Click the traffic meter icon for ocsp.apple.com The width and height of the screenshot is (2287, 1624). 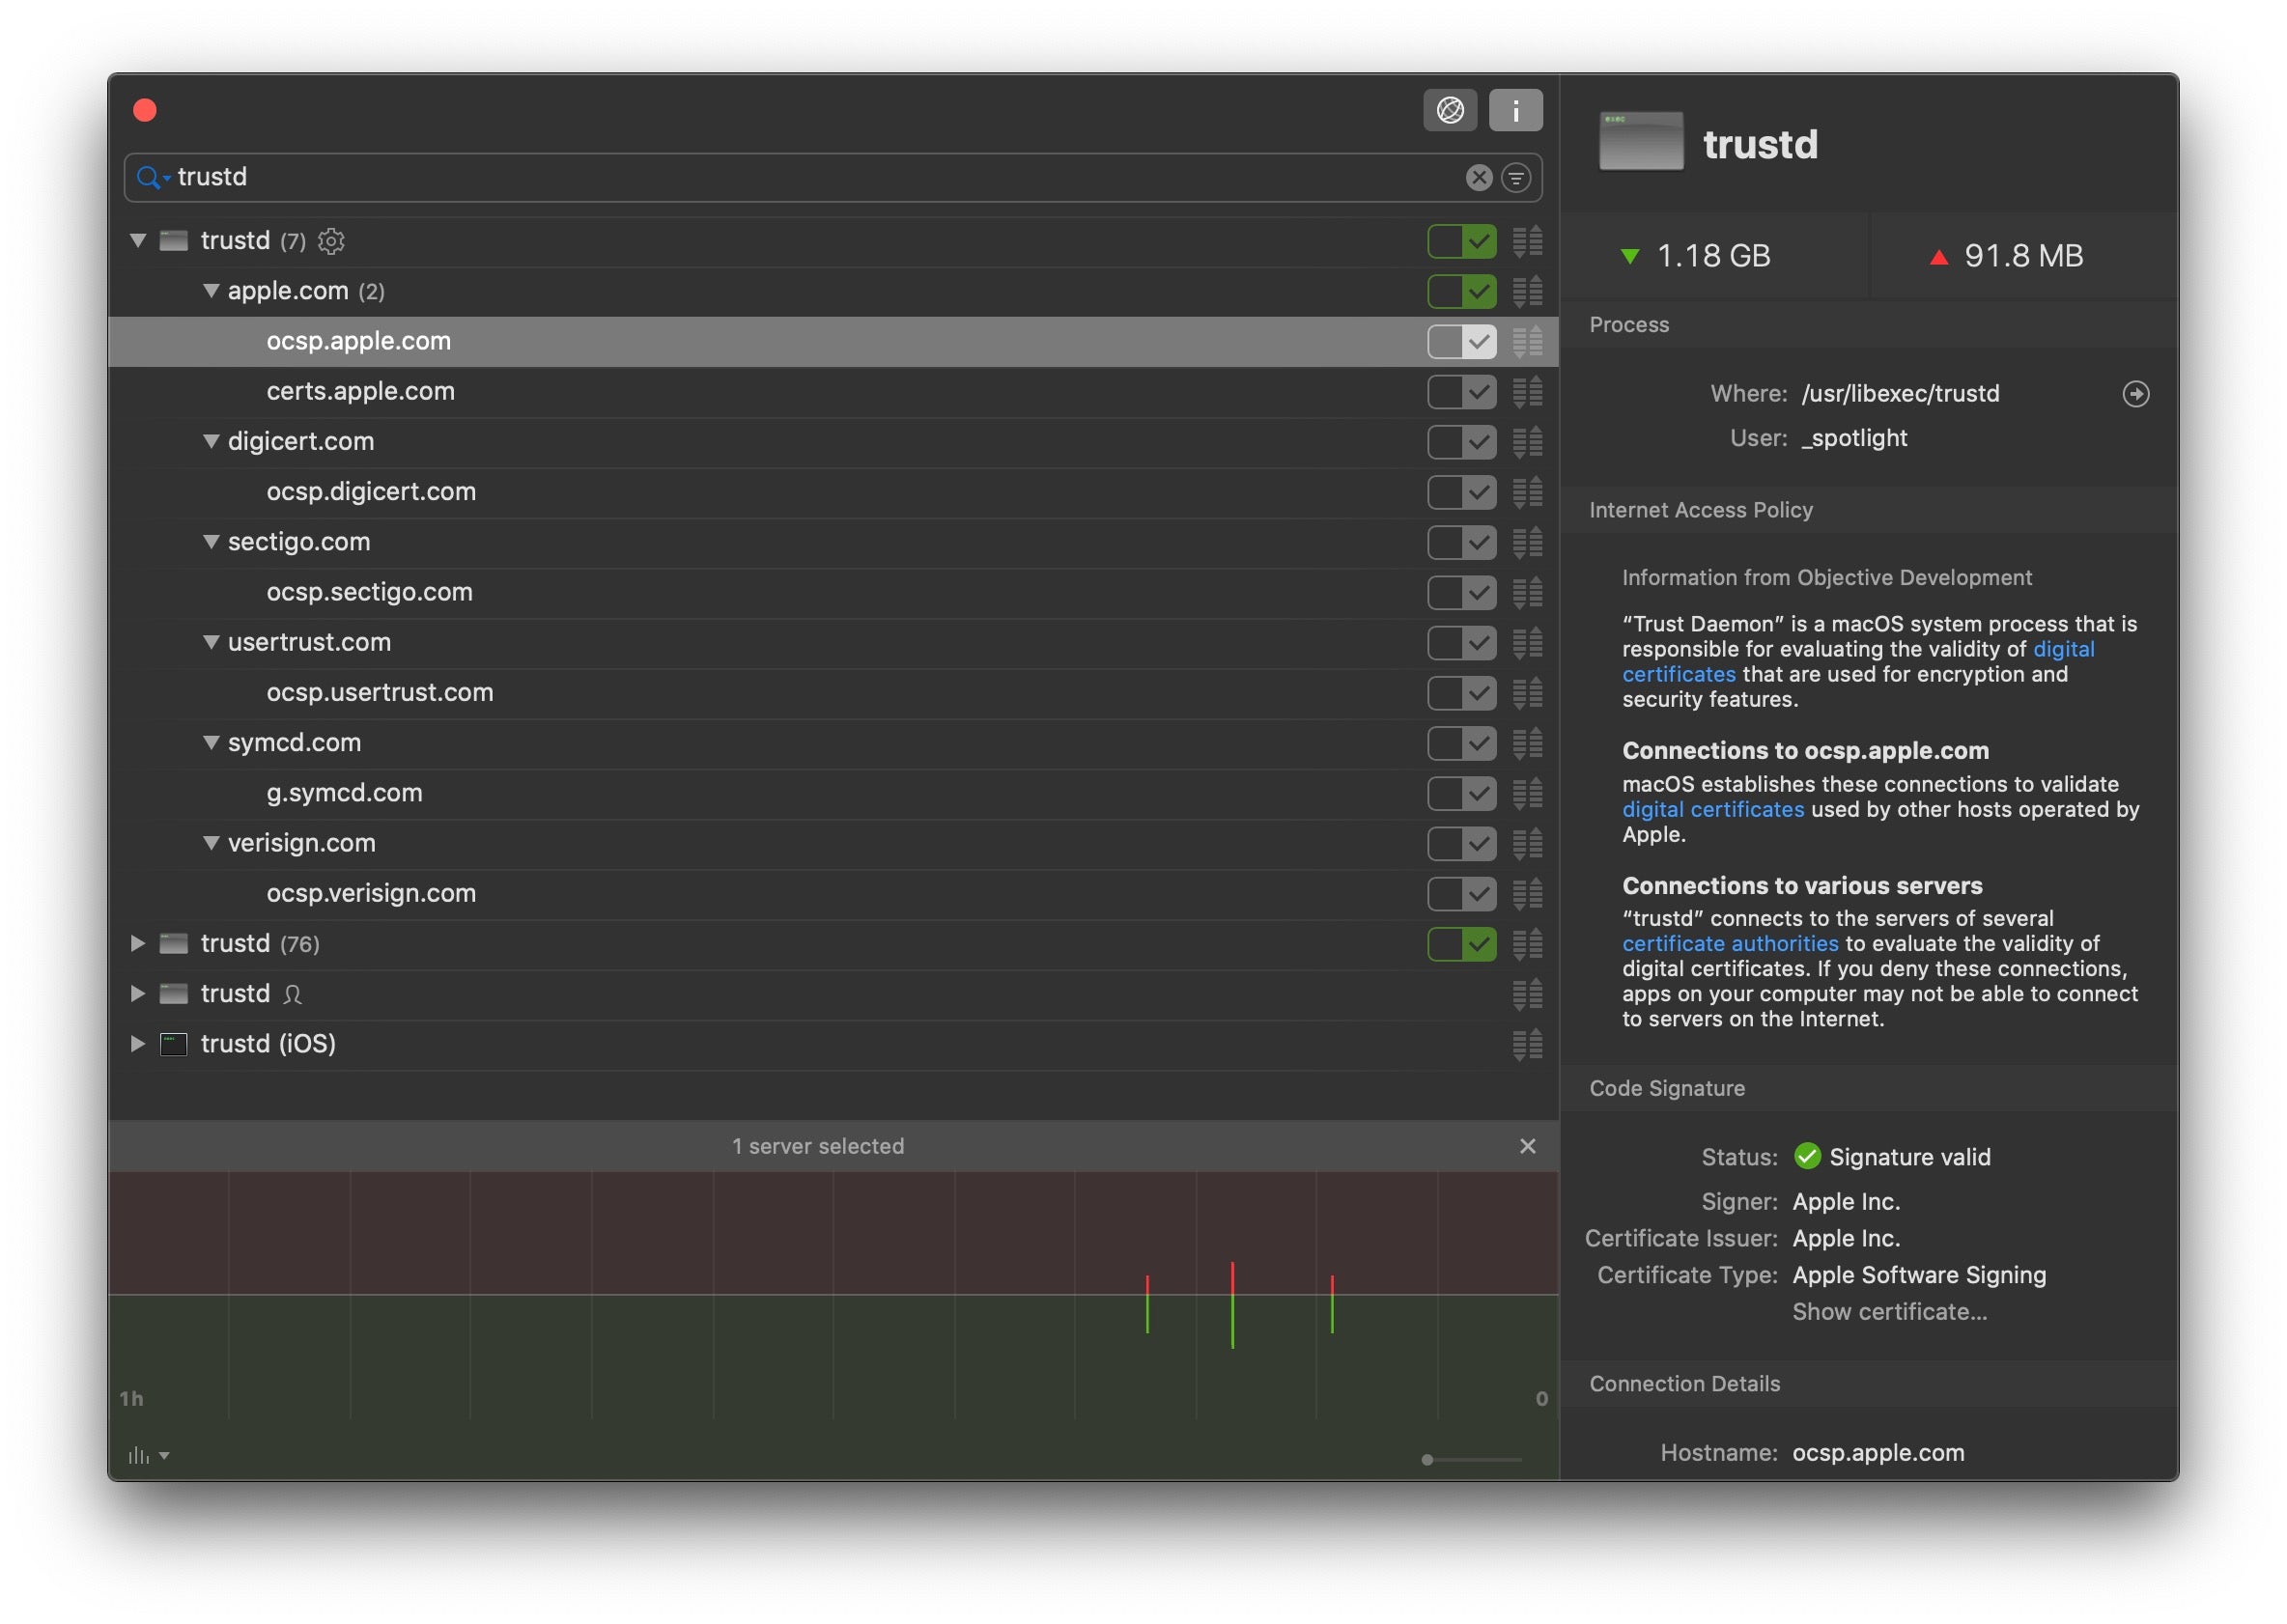[x=1526, y=341]
